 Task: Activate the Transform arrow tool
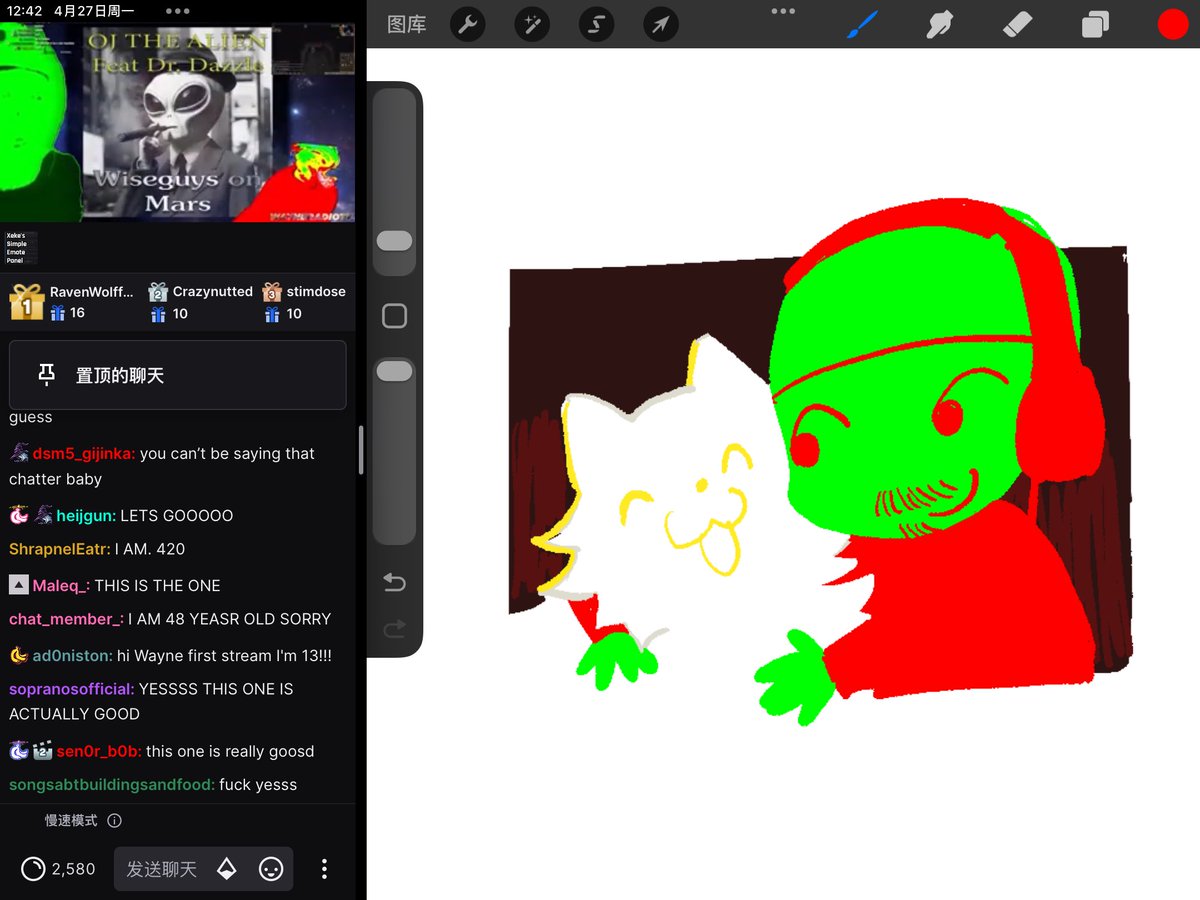coord(660,24)
